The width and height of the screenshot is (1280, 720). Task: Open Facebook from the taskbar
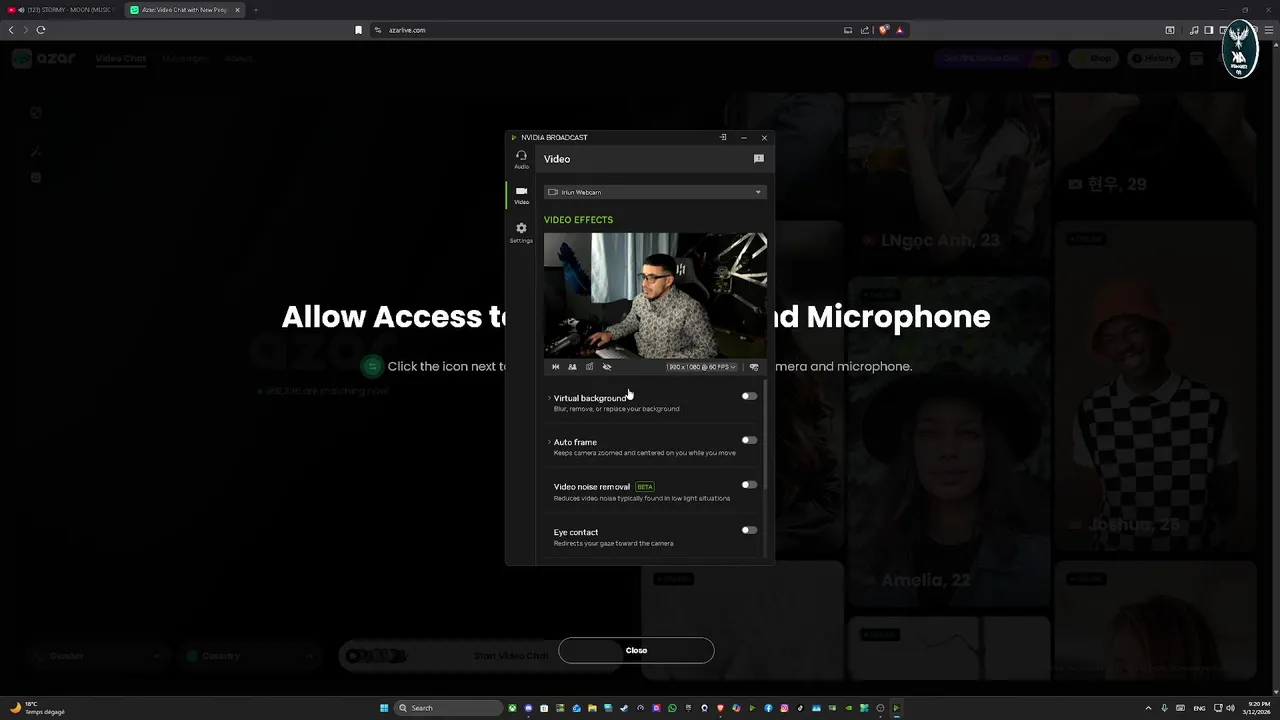coord(768,708)
